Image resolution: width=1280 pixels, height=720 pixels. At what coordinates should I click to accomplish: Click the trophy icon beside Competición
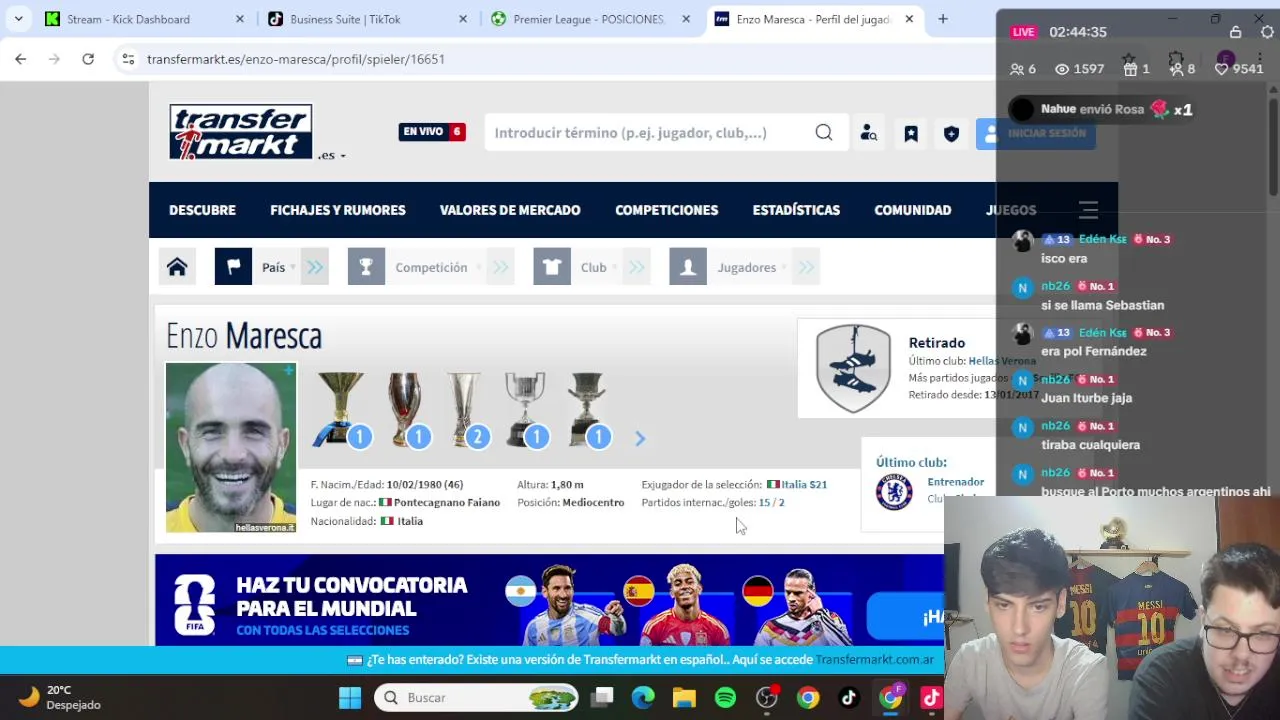(366, 267)
